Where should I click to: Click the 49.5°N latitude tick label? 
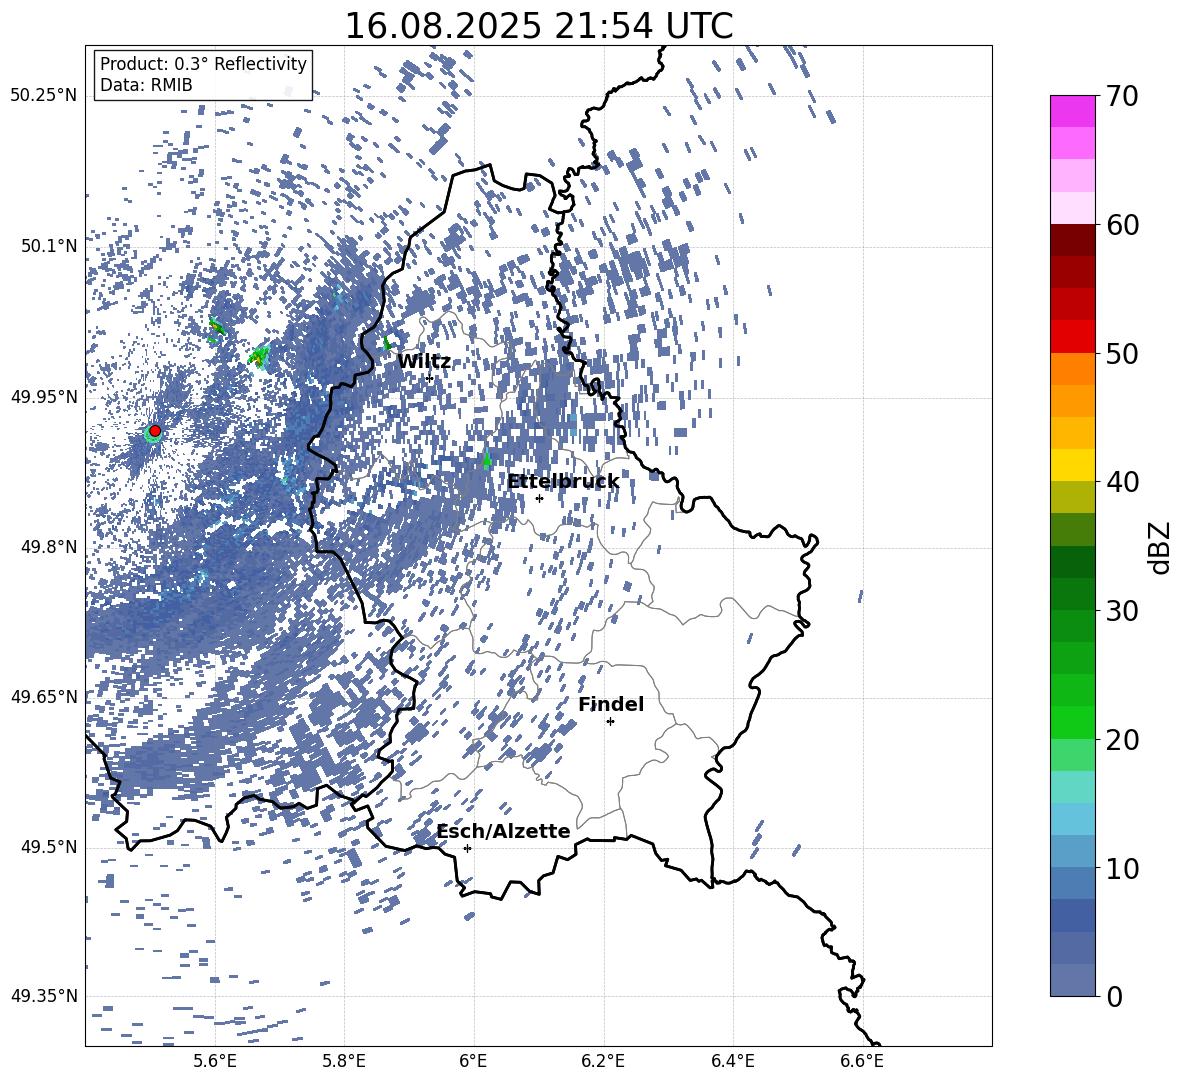[x=50, y=847]
